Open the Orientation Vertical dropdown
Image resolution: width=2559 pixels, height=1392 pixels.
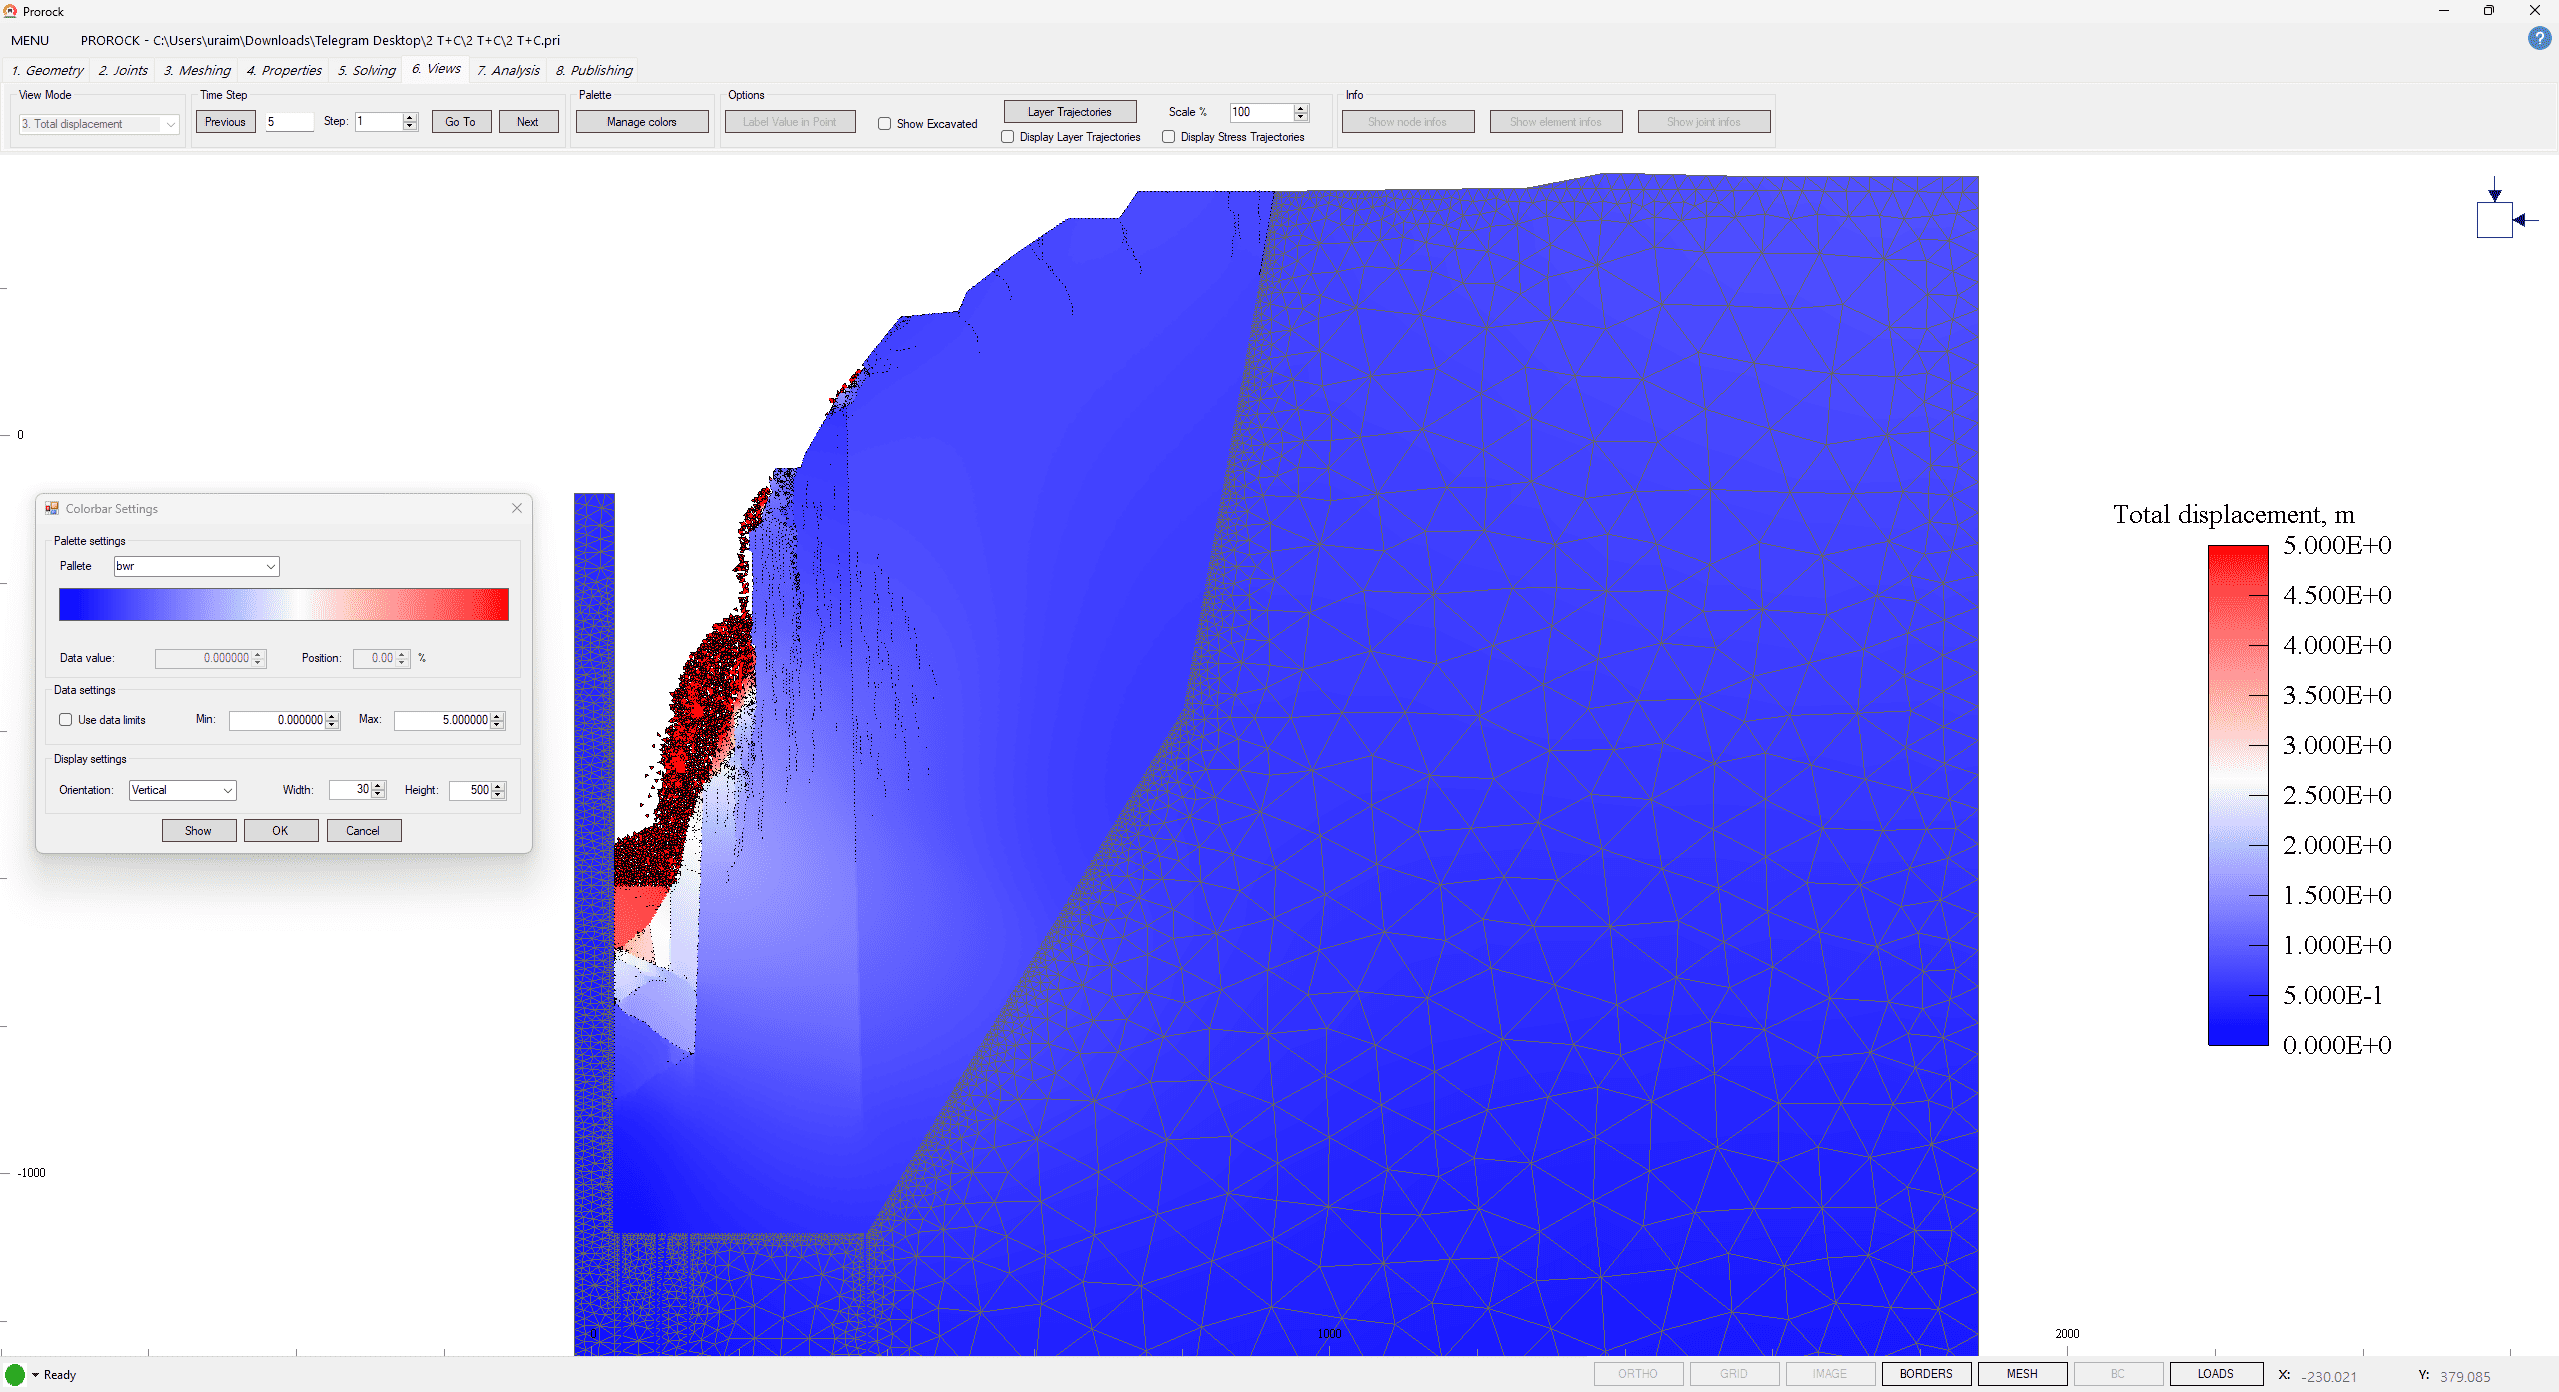click(x=182, y=790)
